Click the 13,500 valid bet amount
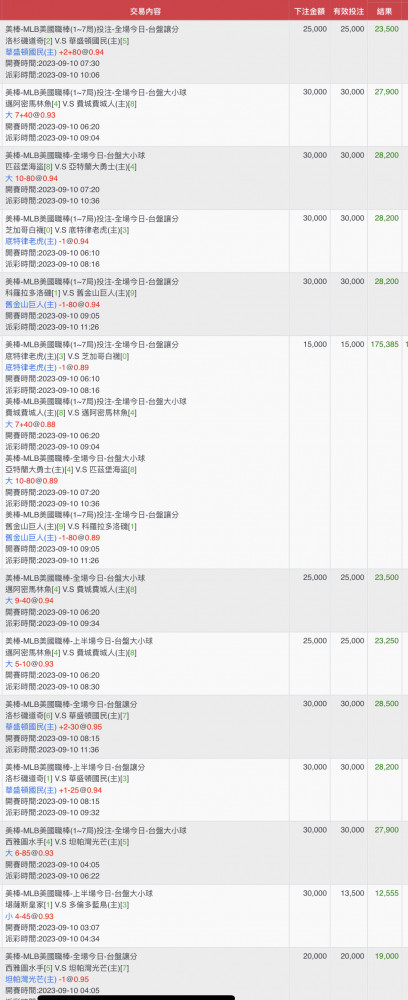This screenshot has height=1000, width=408. 353,893
